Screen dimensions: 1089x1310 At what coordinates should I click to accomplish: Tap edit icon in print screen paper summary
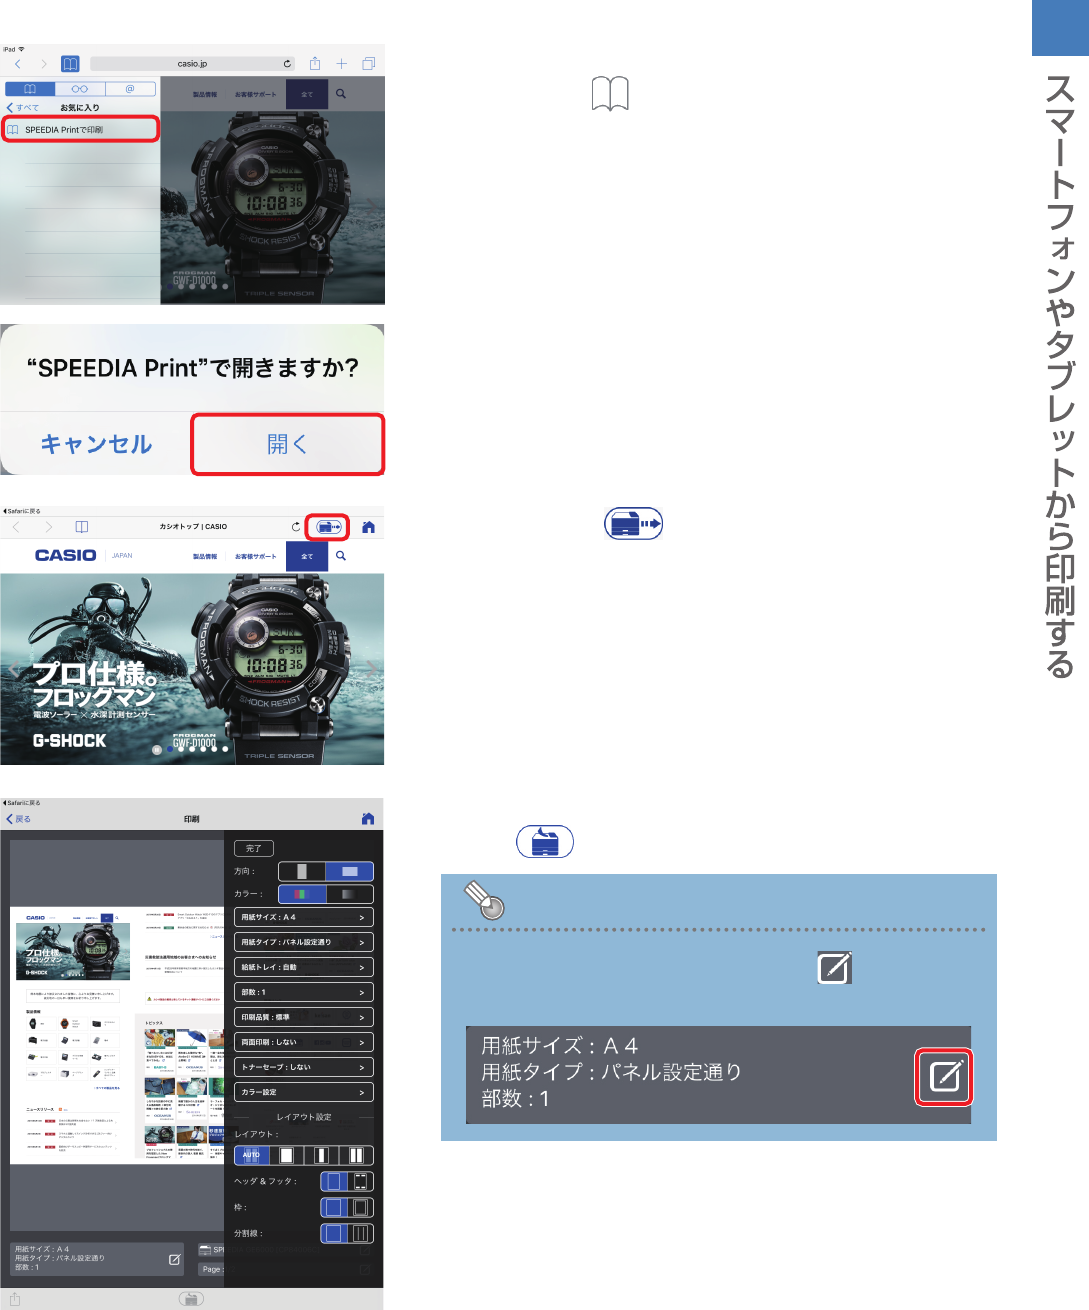175,1259
